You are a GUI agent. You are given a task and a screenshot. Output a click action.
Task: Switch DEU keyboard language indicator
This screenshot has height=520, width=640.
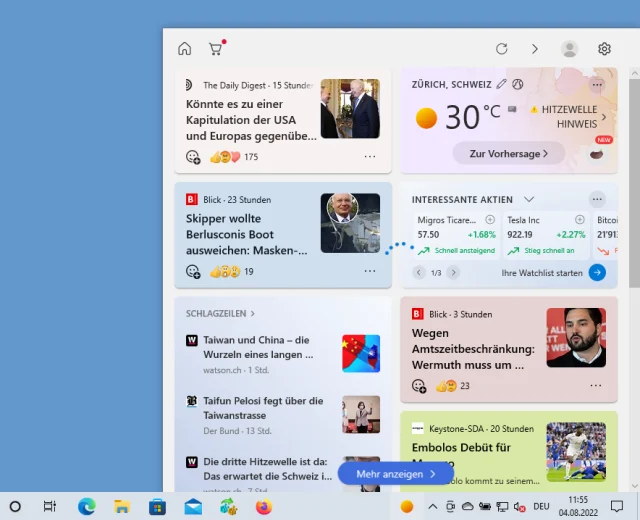541,507
